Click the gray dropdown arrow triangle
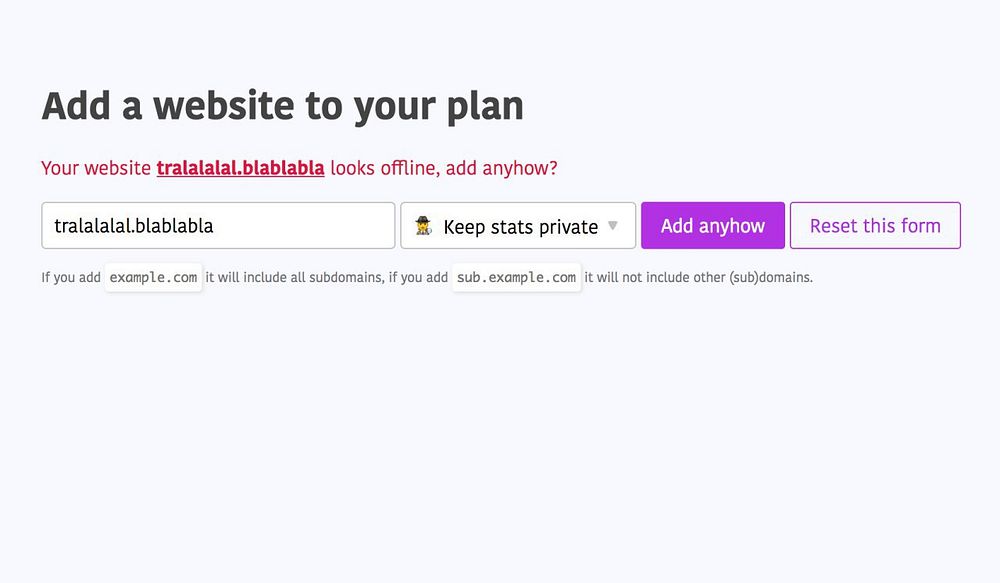The image size is (1000, 583). 613,225
